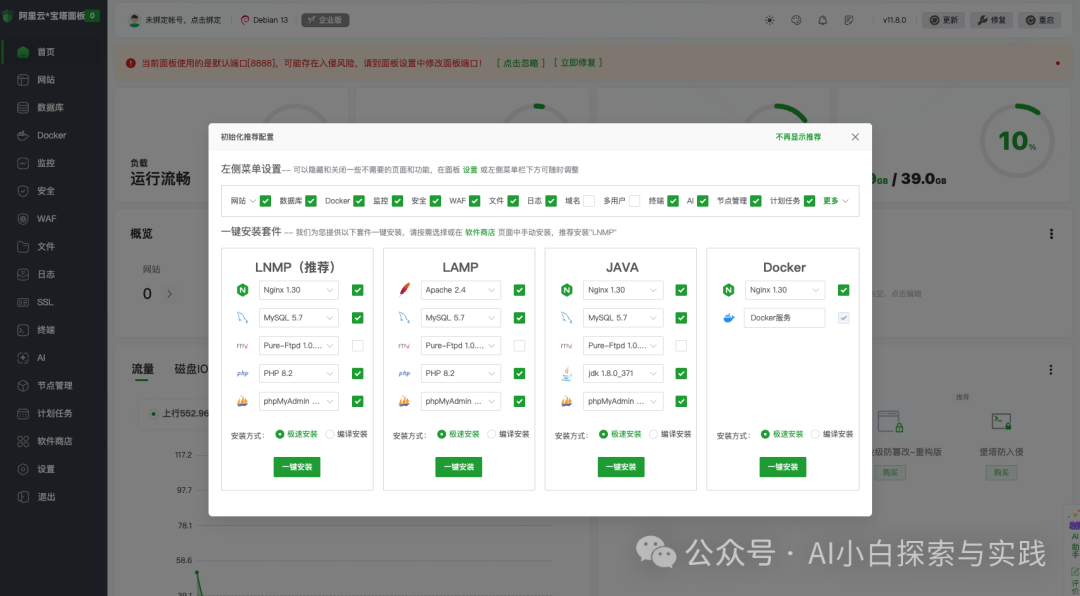Uncheck the 计划任务 menu checkbox
This screenshot has height=596, width=1080.
pos(809,201)
